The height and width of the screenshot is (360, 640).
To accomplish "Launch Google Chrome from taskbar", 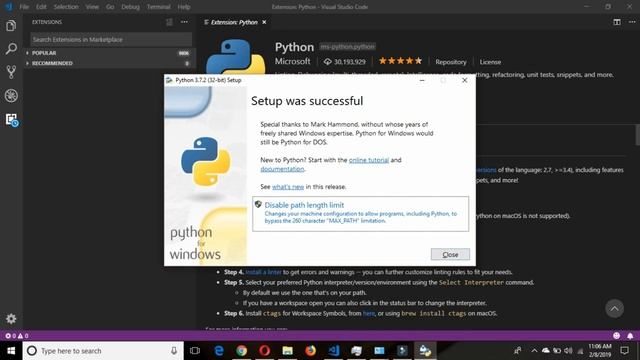I will pyautogui.click(x=242, y=351).
